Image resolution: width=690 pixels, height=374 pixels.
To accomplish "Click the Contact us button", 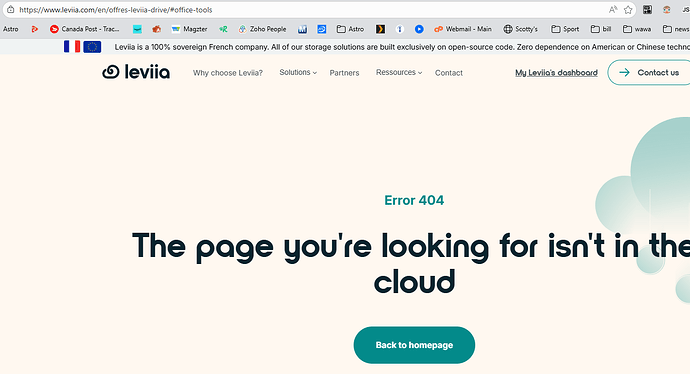I will [x=649, y=73].
